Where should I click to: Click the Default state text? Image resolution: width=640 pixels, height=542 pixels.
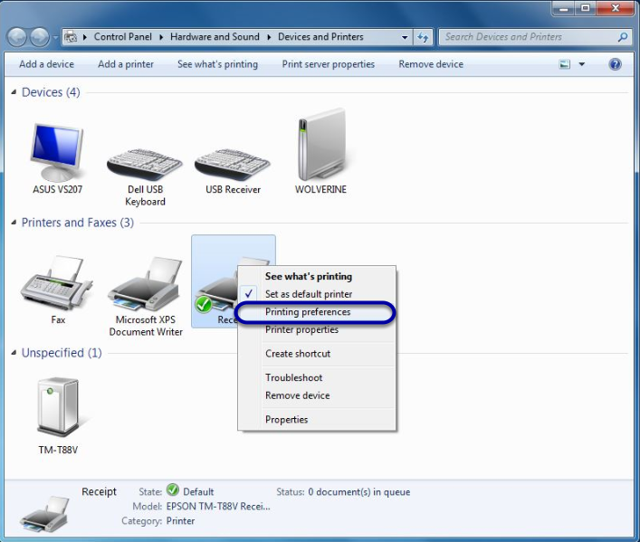point(198,492)
